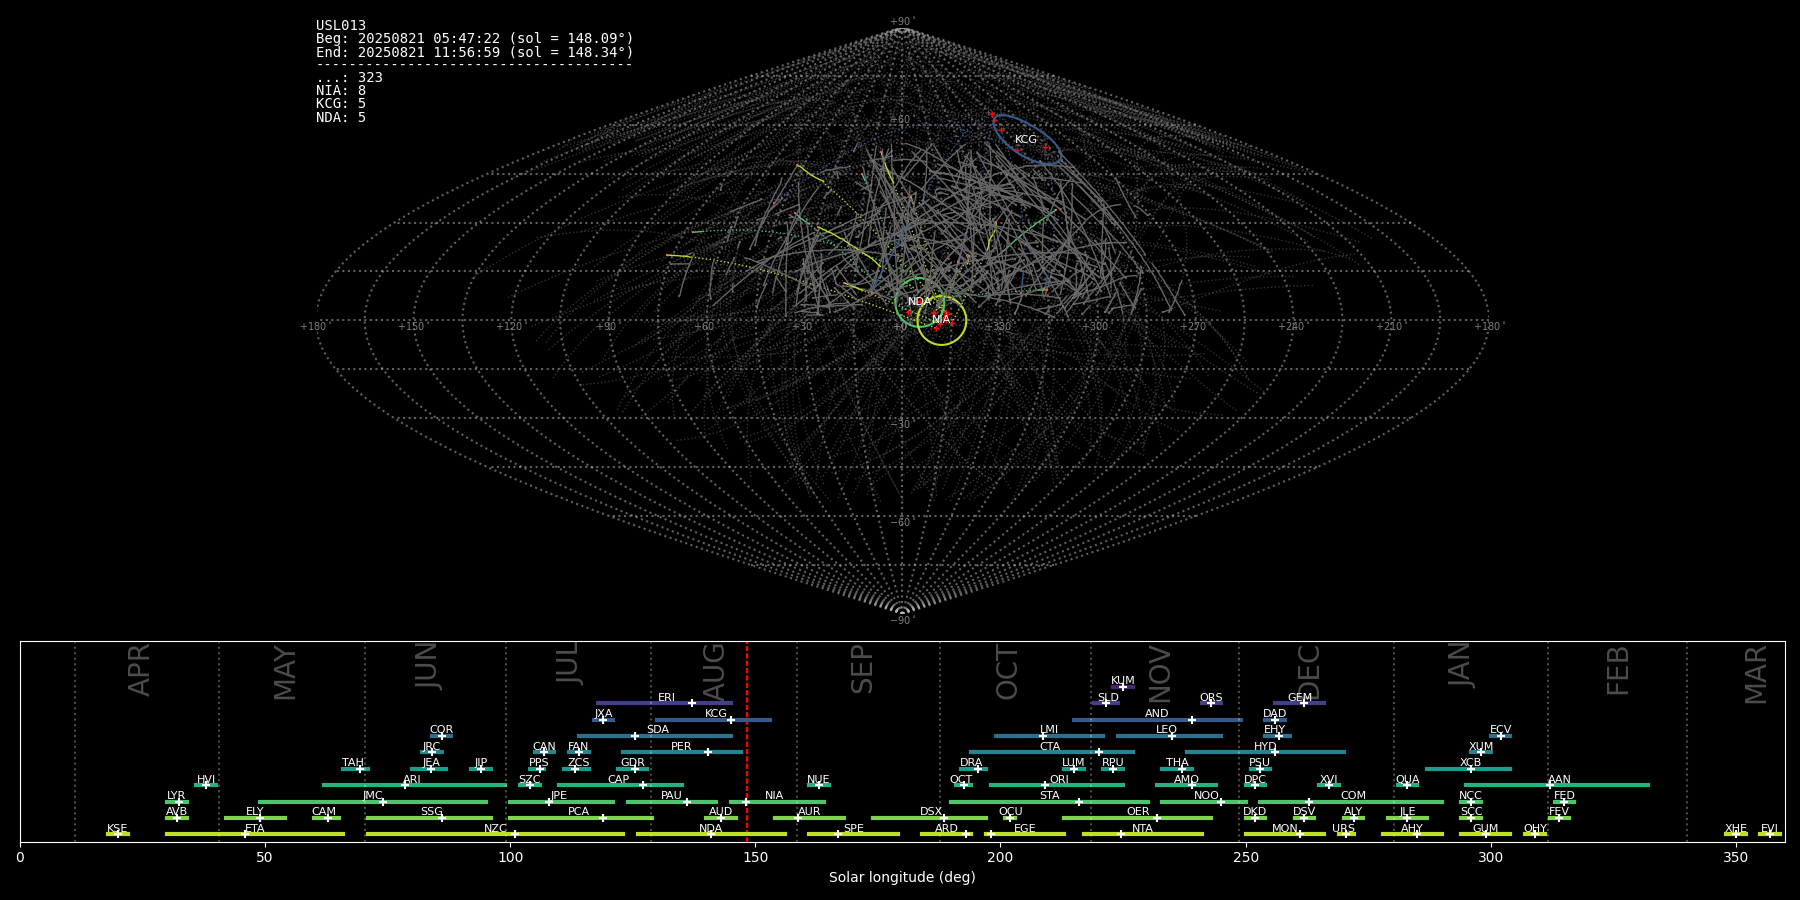Click the -90° south pole label

[x=902, y=620]
